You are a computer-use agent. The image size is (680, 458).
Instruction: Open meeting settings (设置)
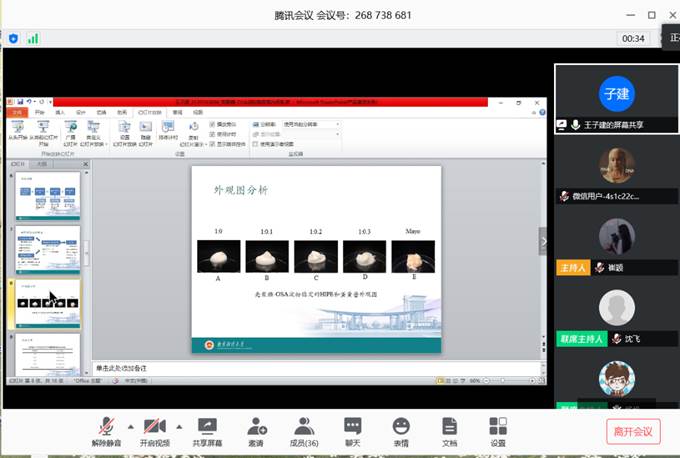[498, 431]
